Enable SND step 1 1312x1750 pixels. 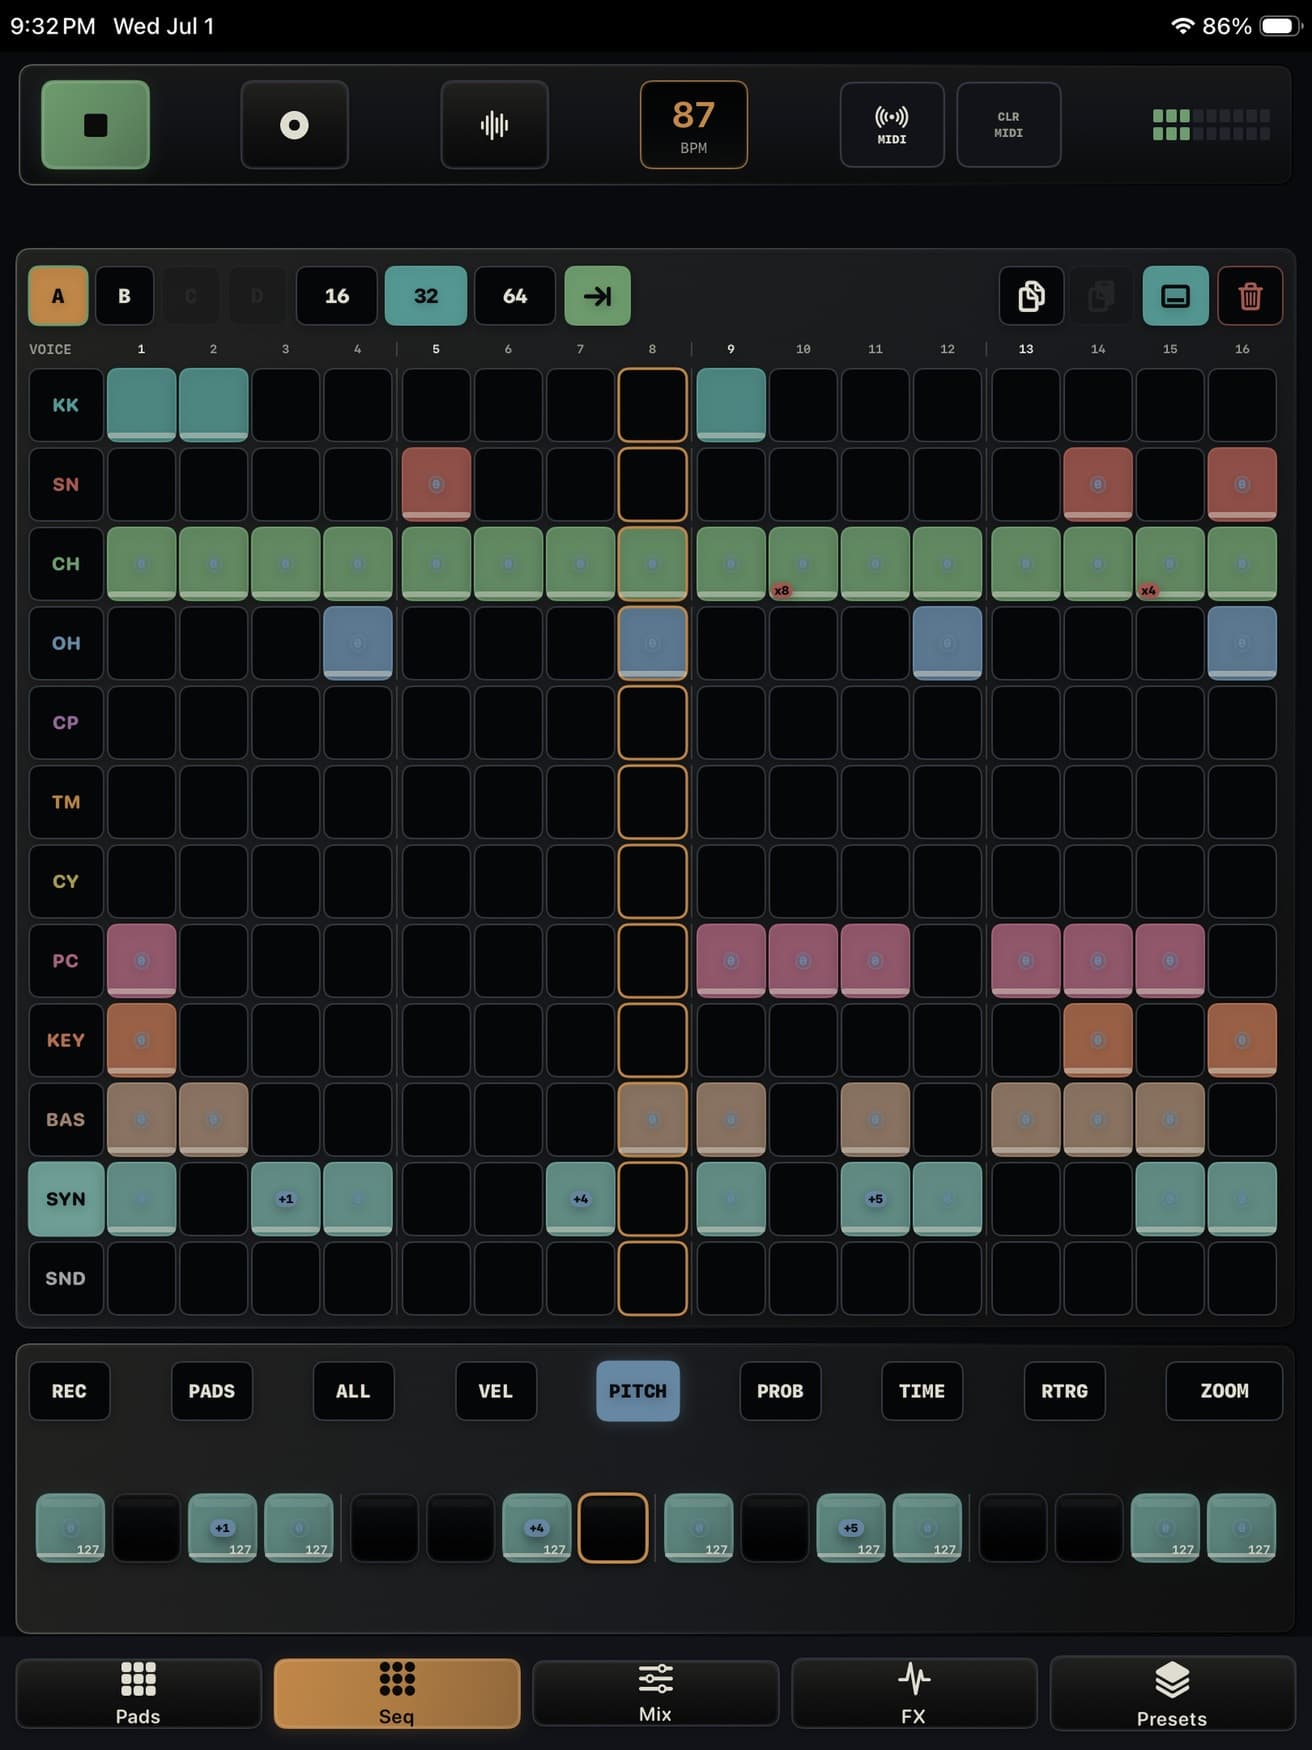click(141, 1278)
